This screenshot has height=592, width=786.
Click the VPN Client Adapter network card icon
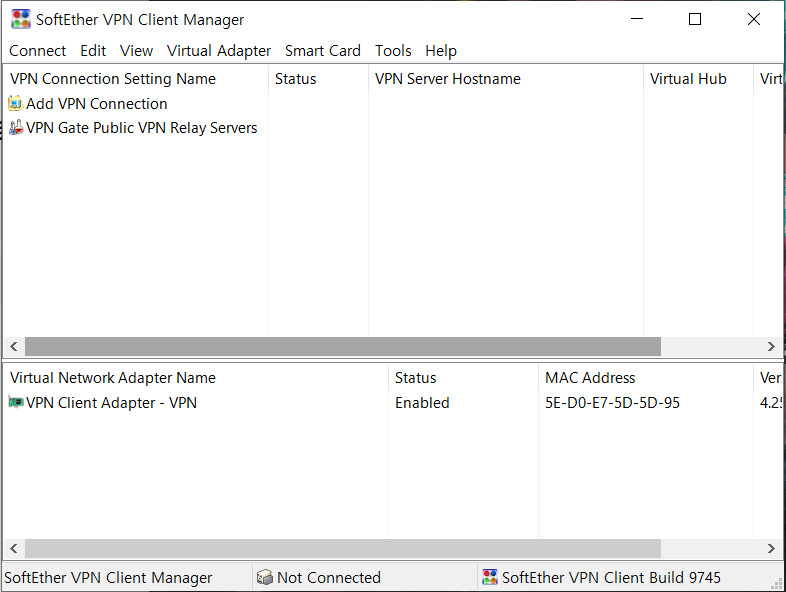click(x=16, y=403)
